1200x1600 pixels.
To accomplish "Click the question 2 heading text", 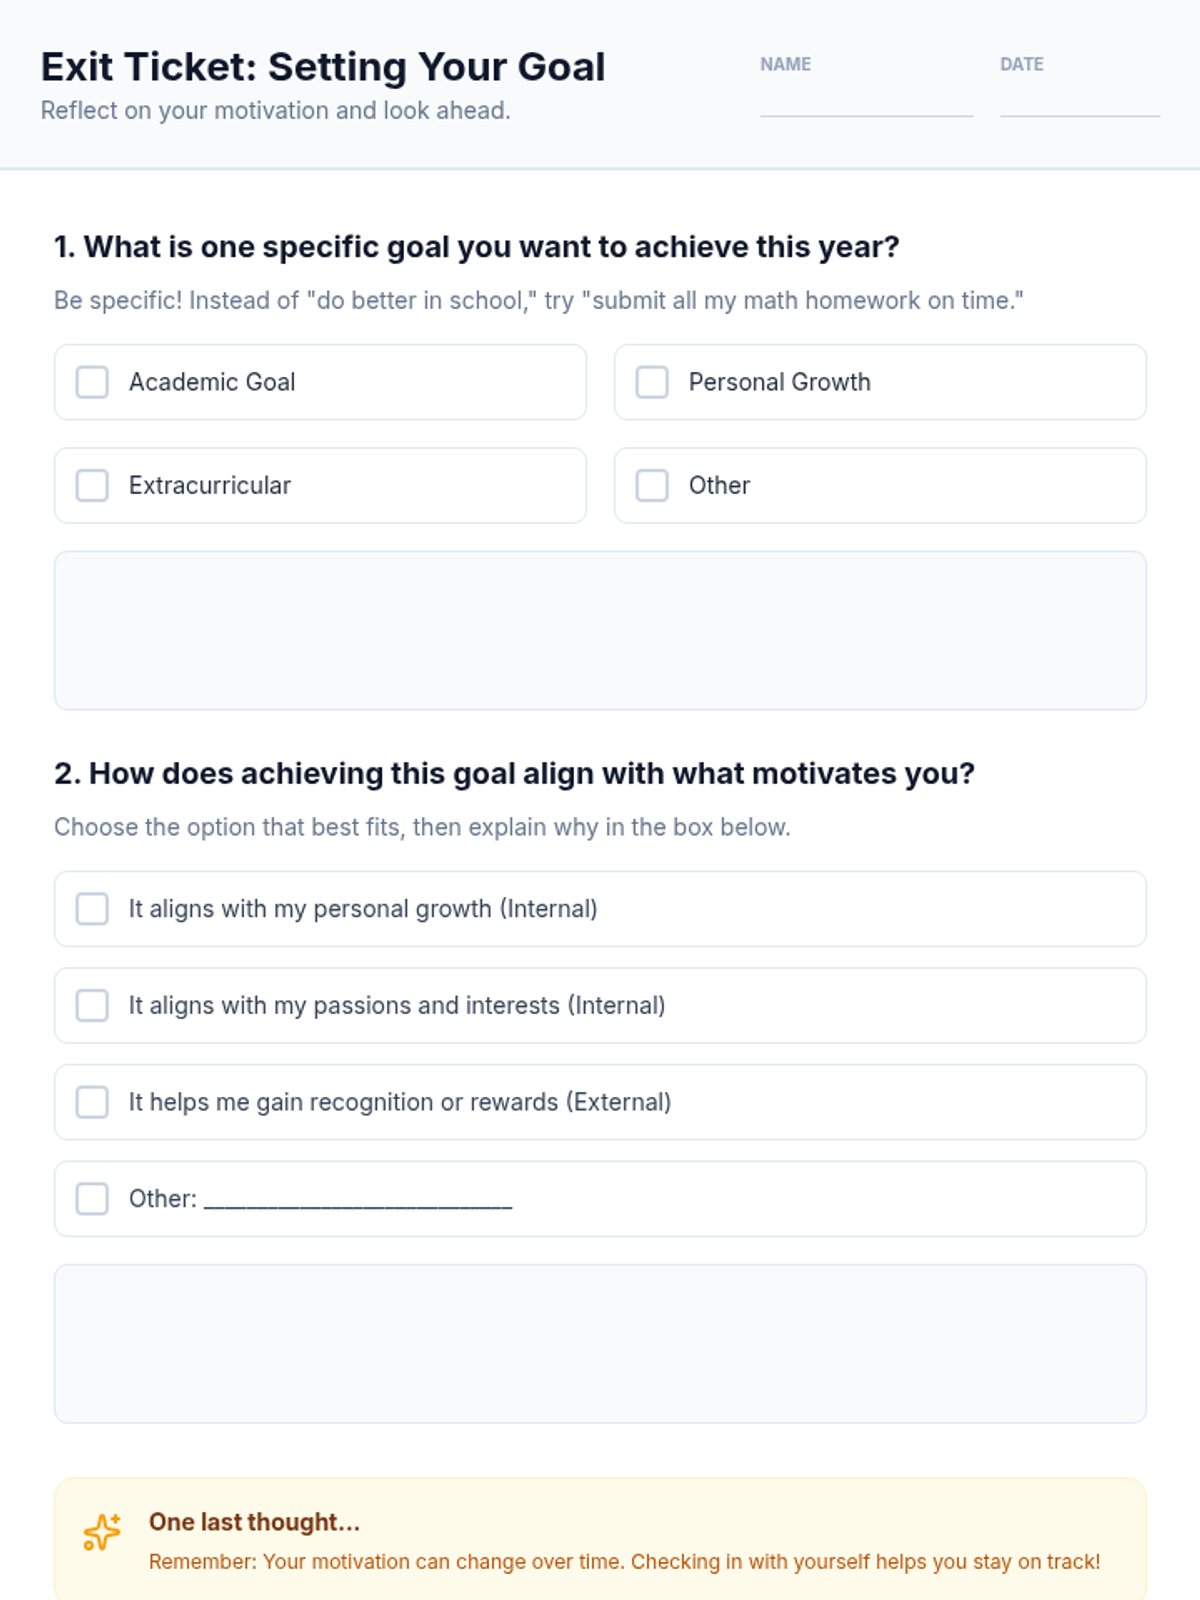I will tap(514, 773).
